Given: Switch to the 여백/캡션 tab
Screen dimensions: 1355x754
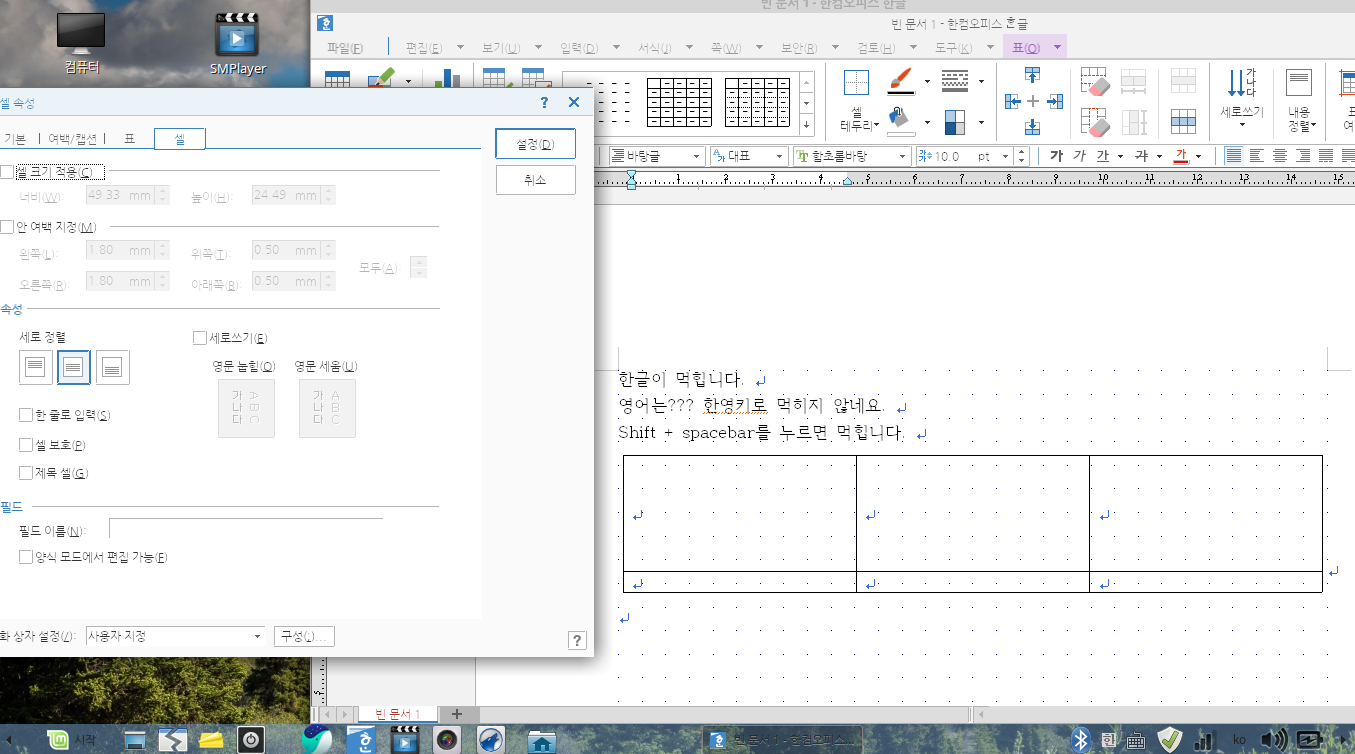Looking at the screenshot, I should pyautogui.click(x=73, y=139).
